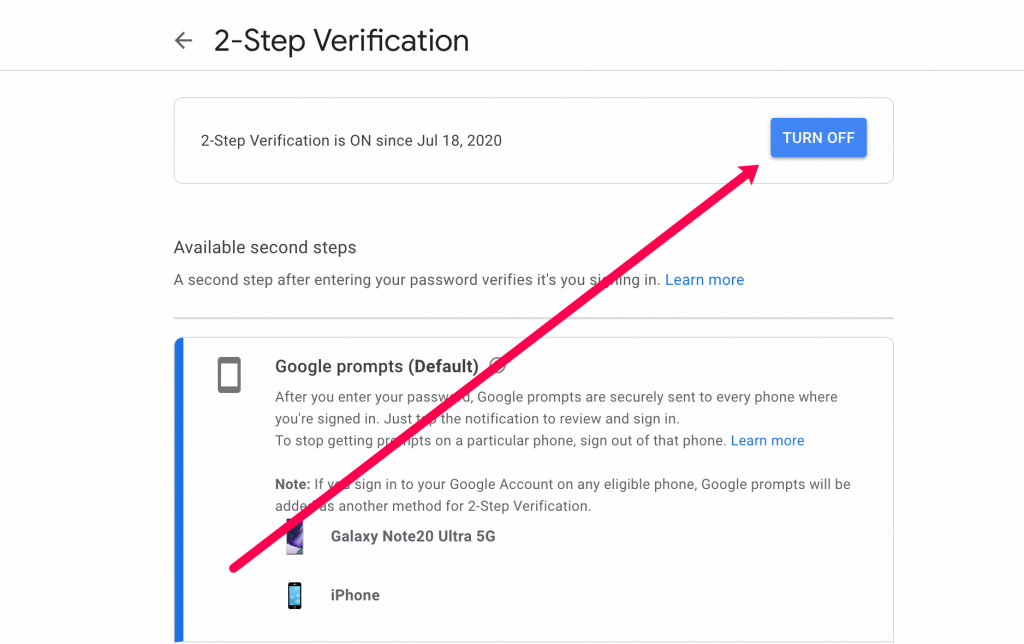Click the back arrow to exit 2-Step Verification

(x=183, y=40)
